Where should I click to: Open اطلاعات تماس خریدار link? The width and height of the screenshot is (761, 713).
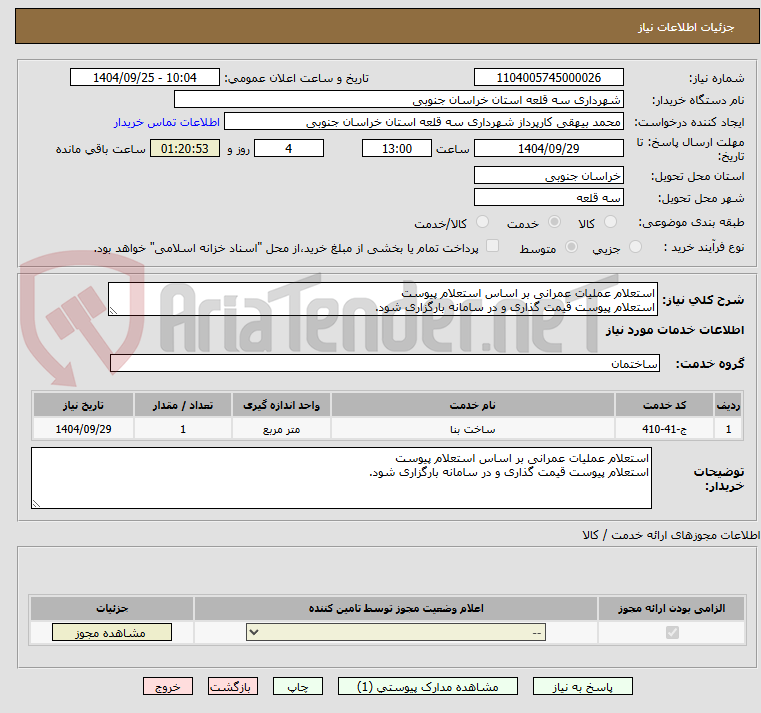point(166,122)
